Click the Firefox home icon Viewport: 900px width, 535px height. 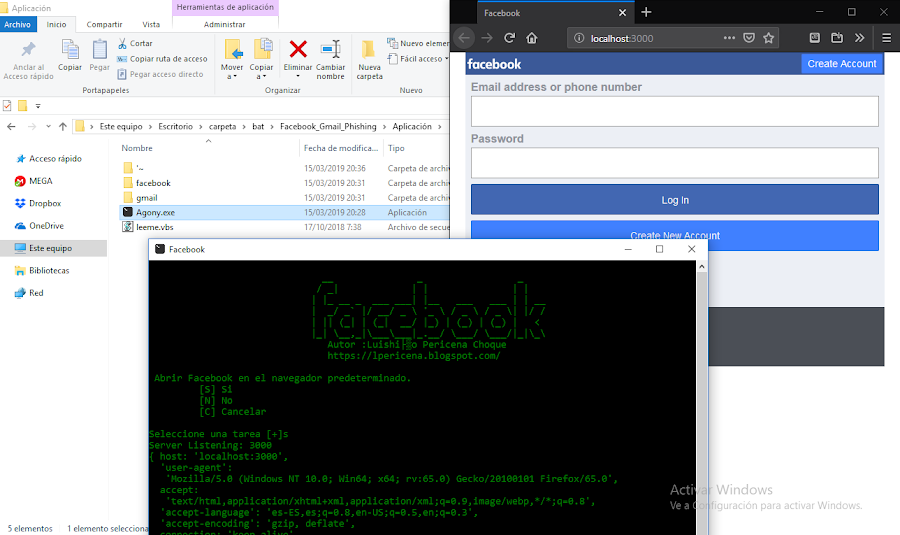[532, 38]
